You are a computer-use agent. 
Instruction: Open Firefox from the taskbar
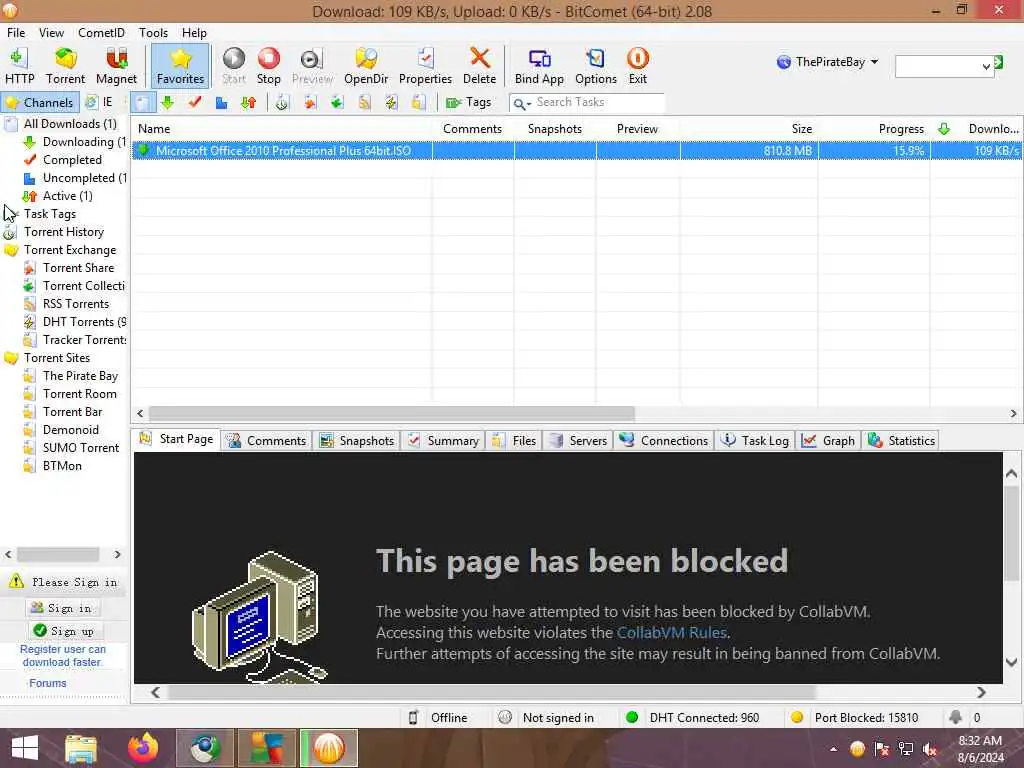coord(143,748)
